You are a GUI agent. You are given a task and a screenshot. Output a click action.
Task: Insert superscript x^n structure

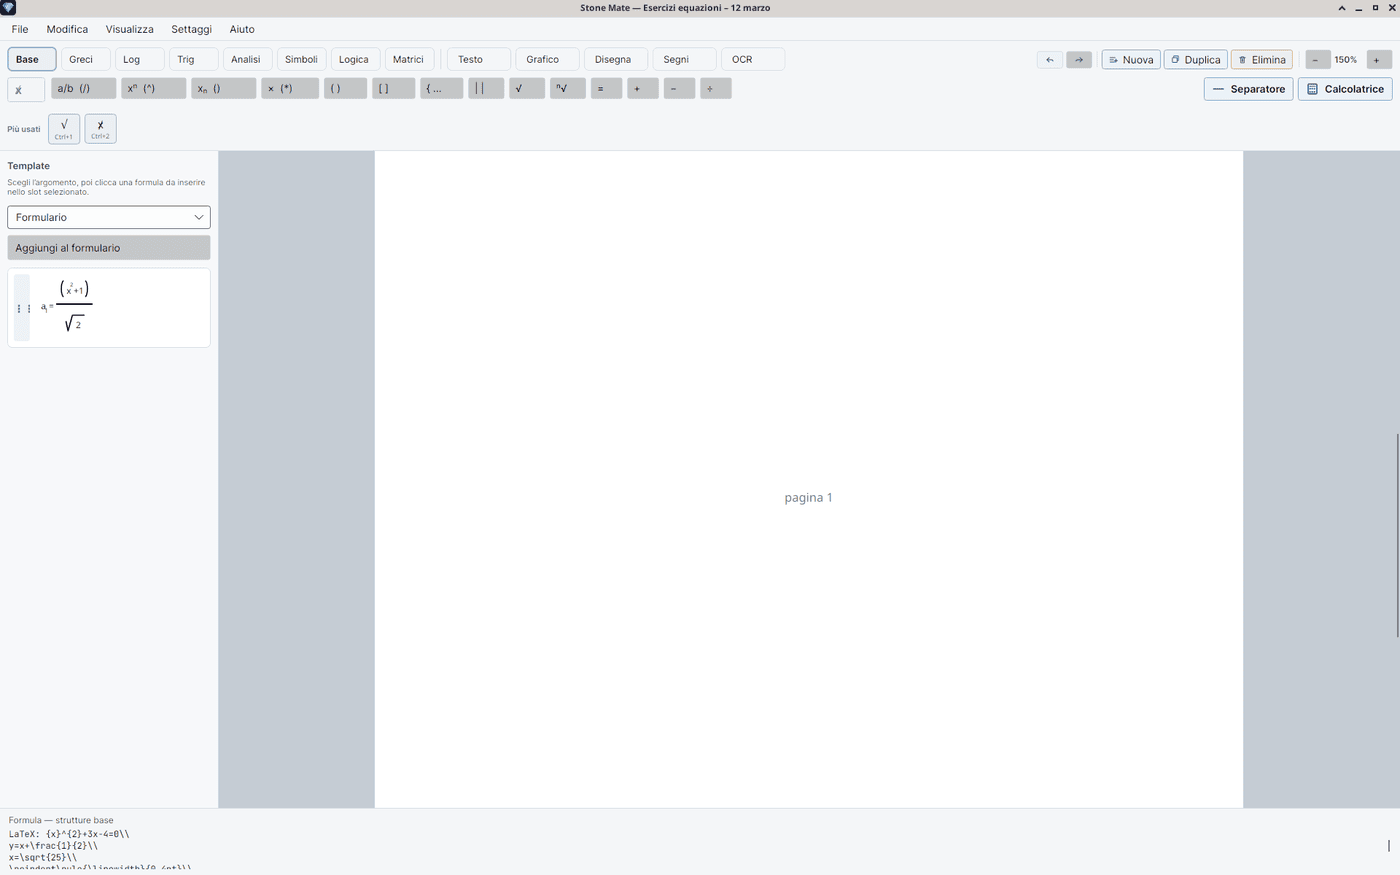coord(154,89)
